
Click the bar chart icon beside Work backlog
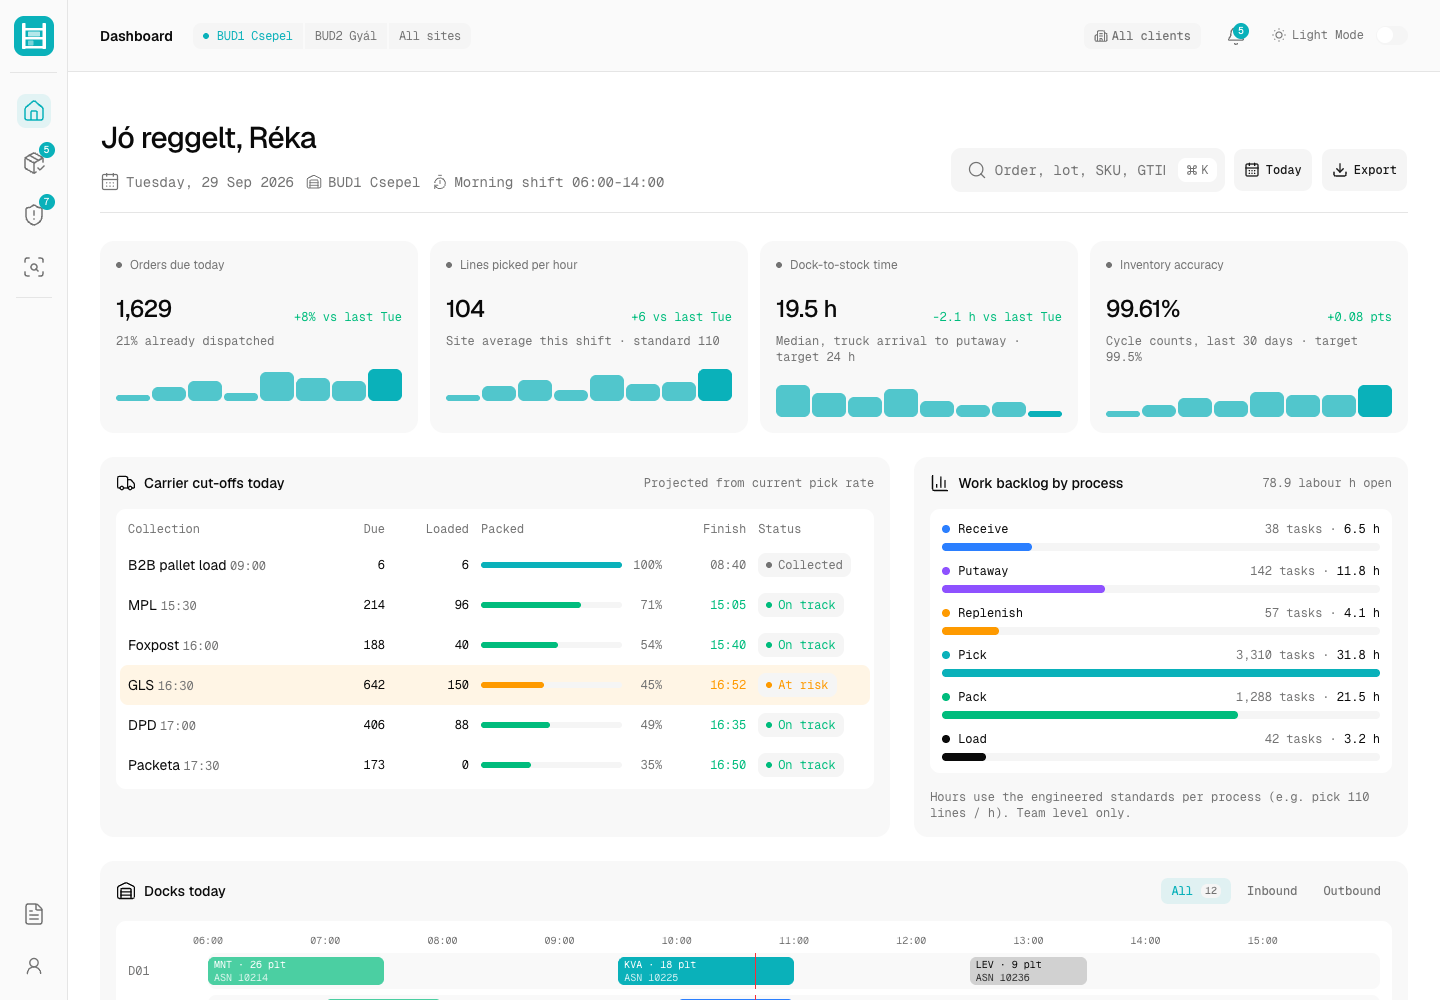(940, 483)
